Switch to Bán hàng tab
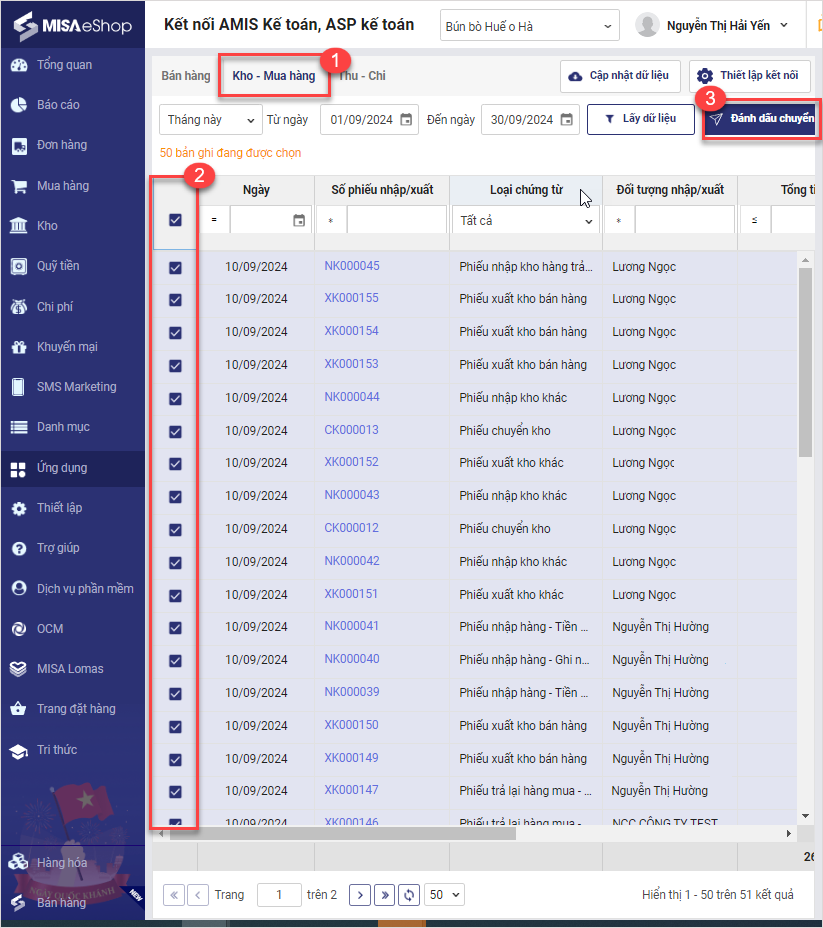823x928 pixels. click(x=186, y=76)
